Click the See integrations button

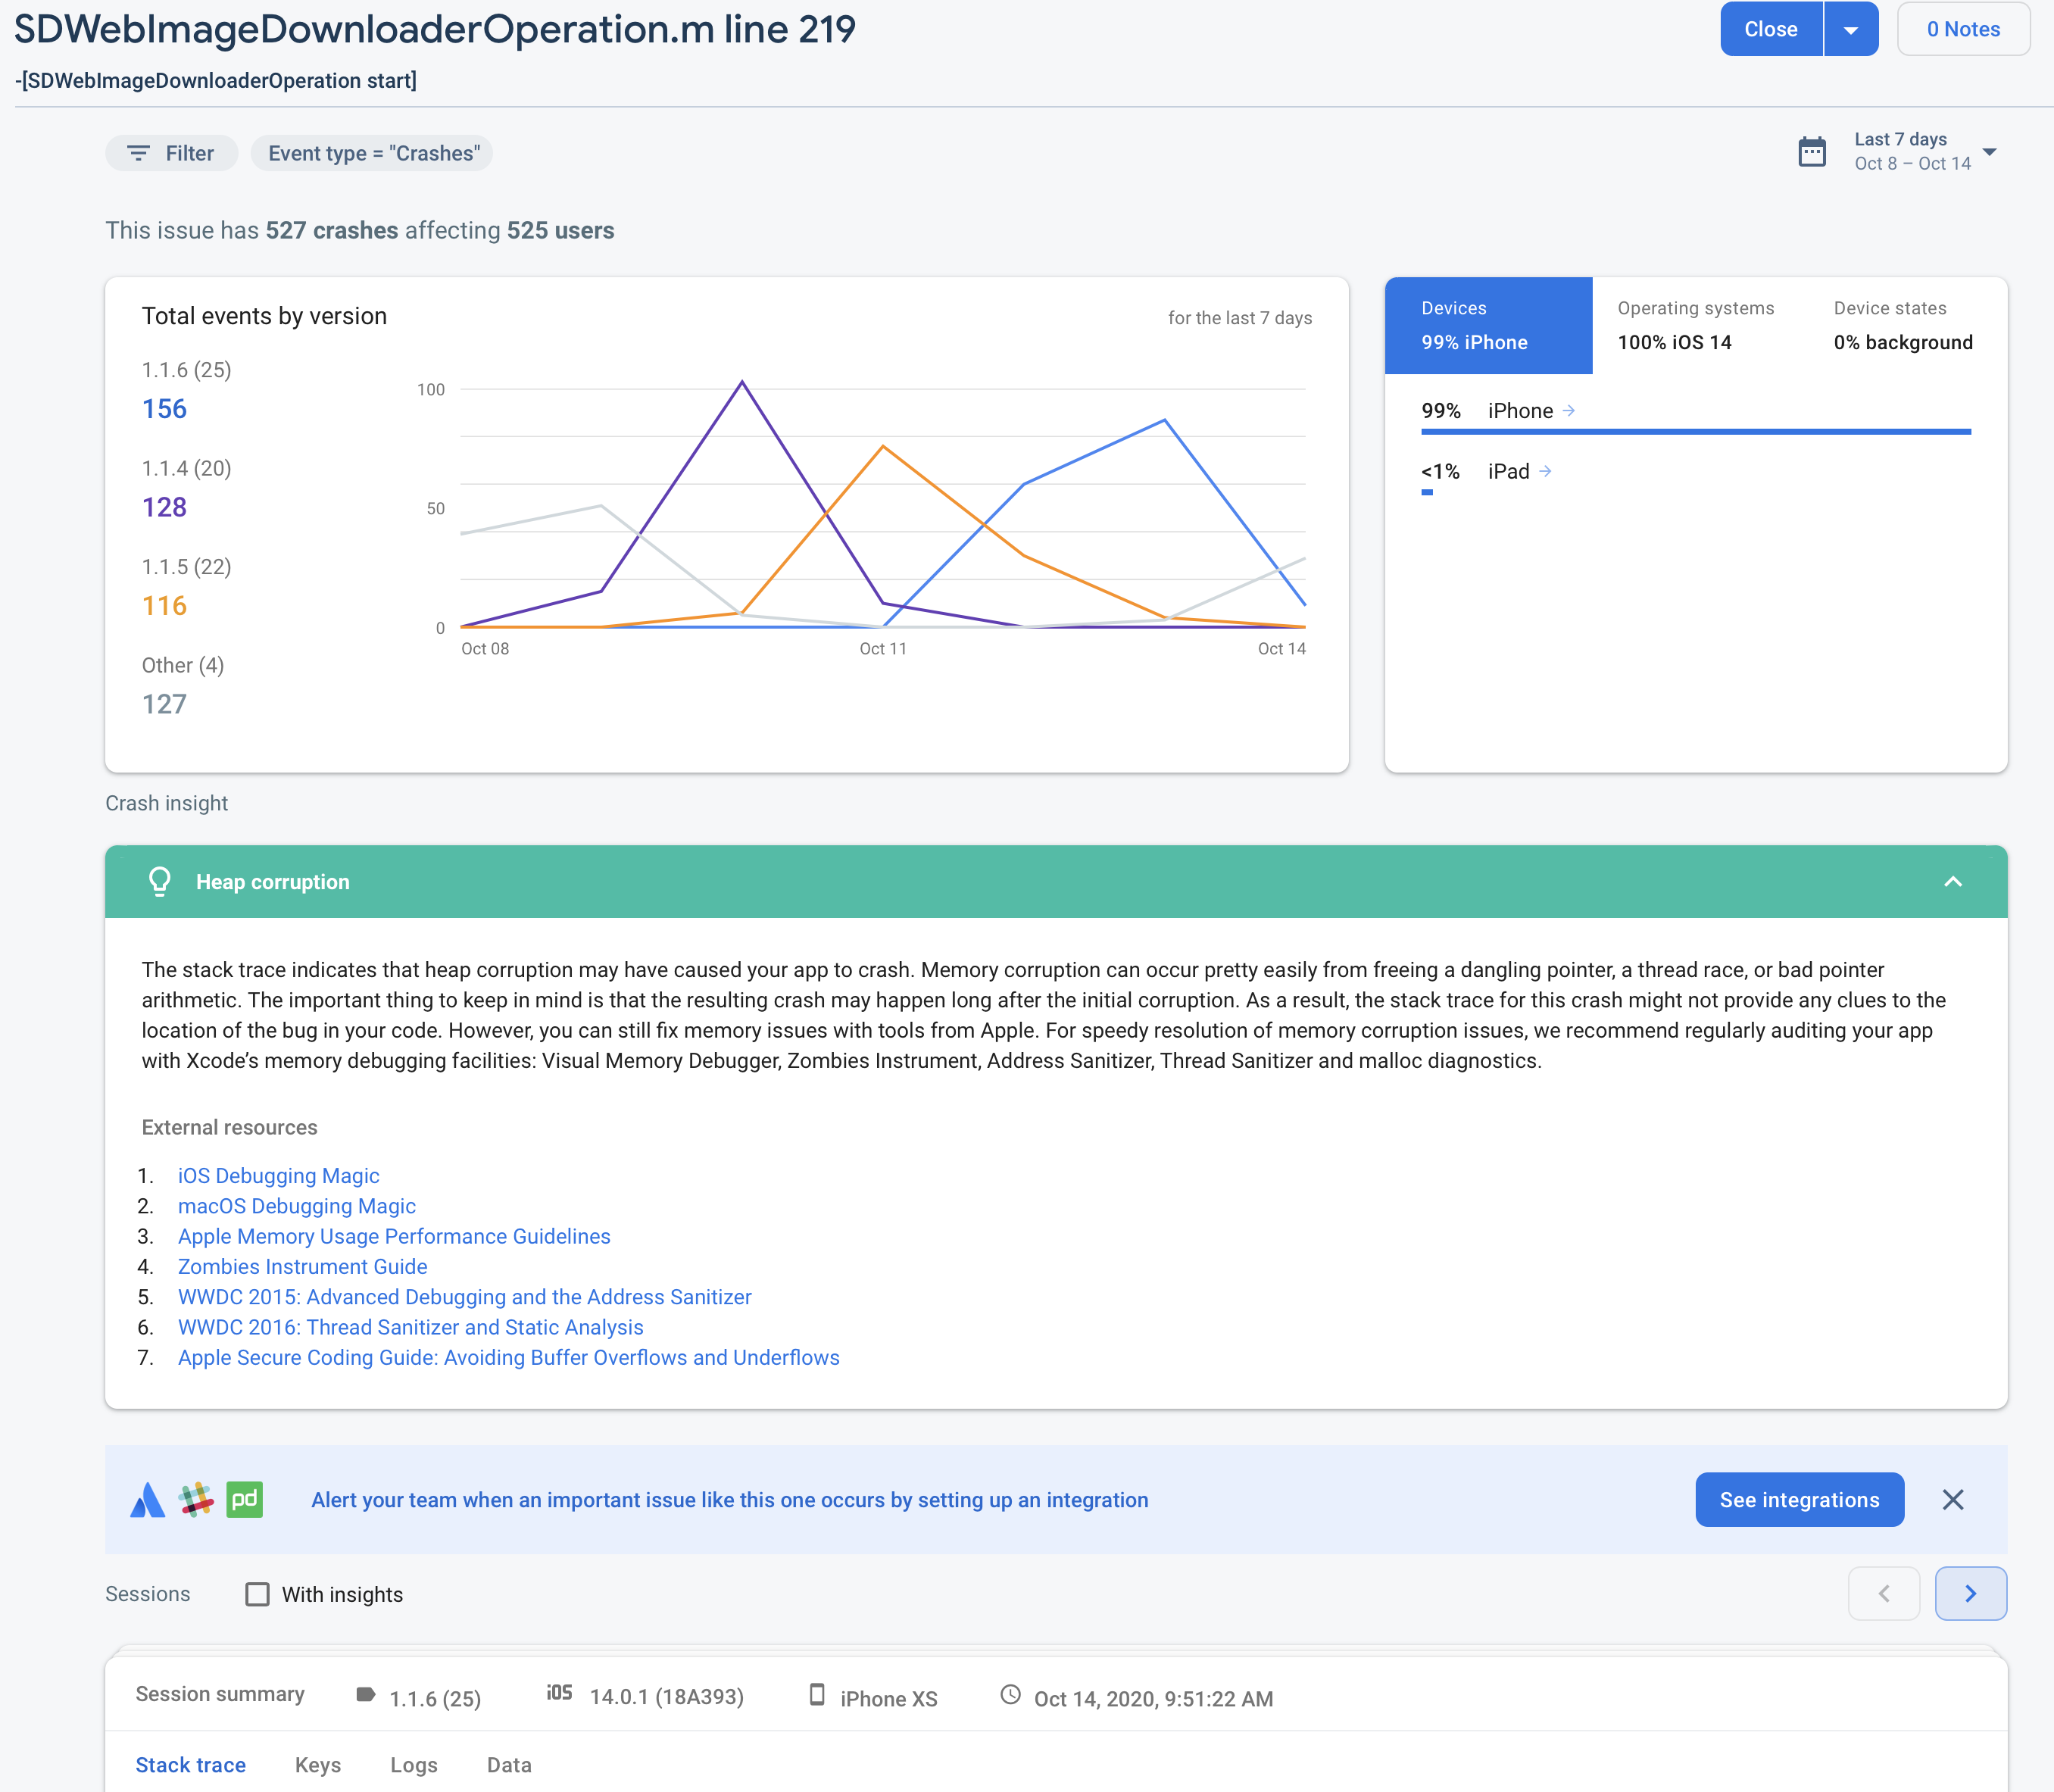click(1798, 1499)
